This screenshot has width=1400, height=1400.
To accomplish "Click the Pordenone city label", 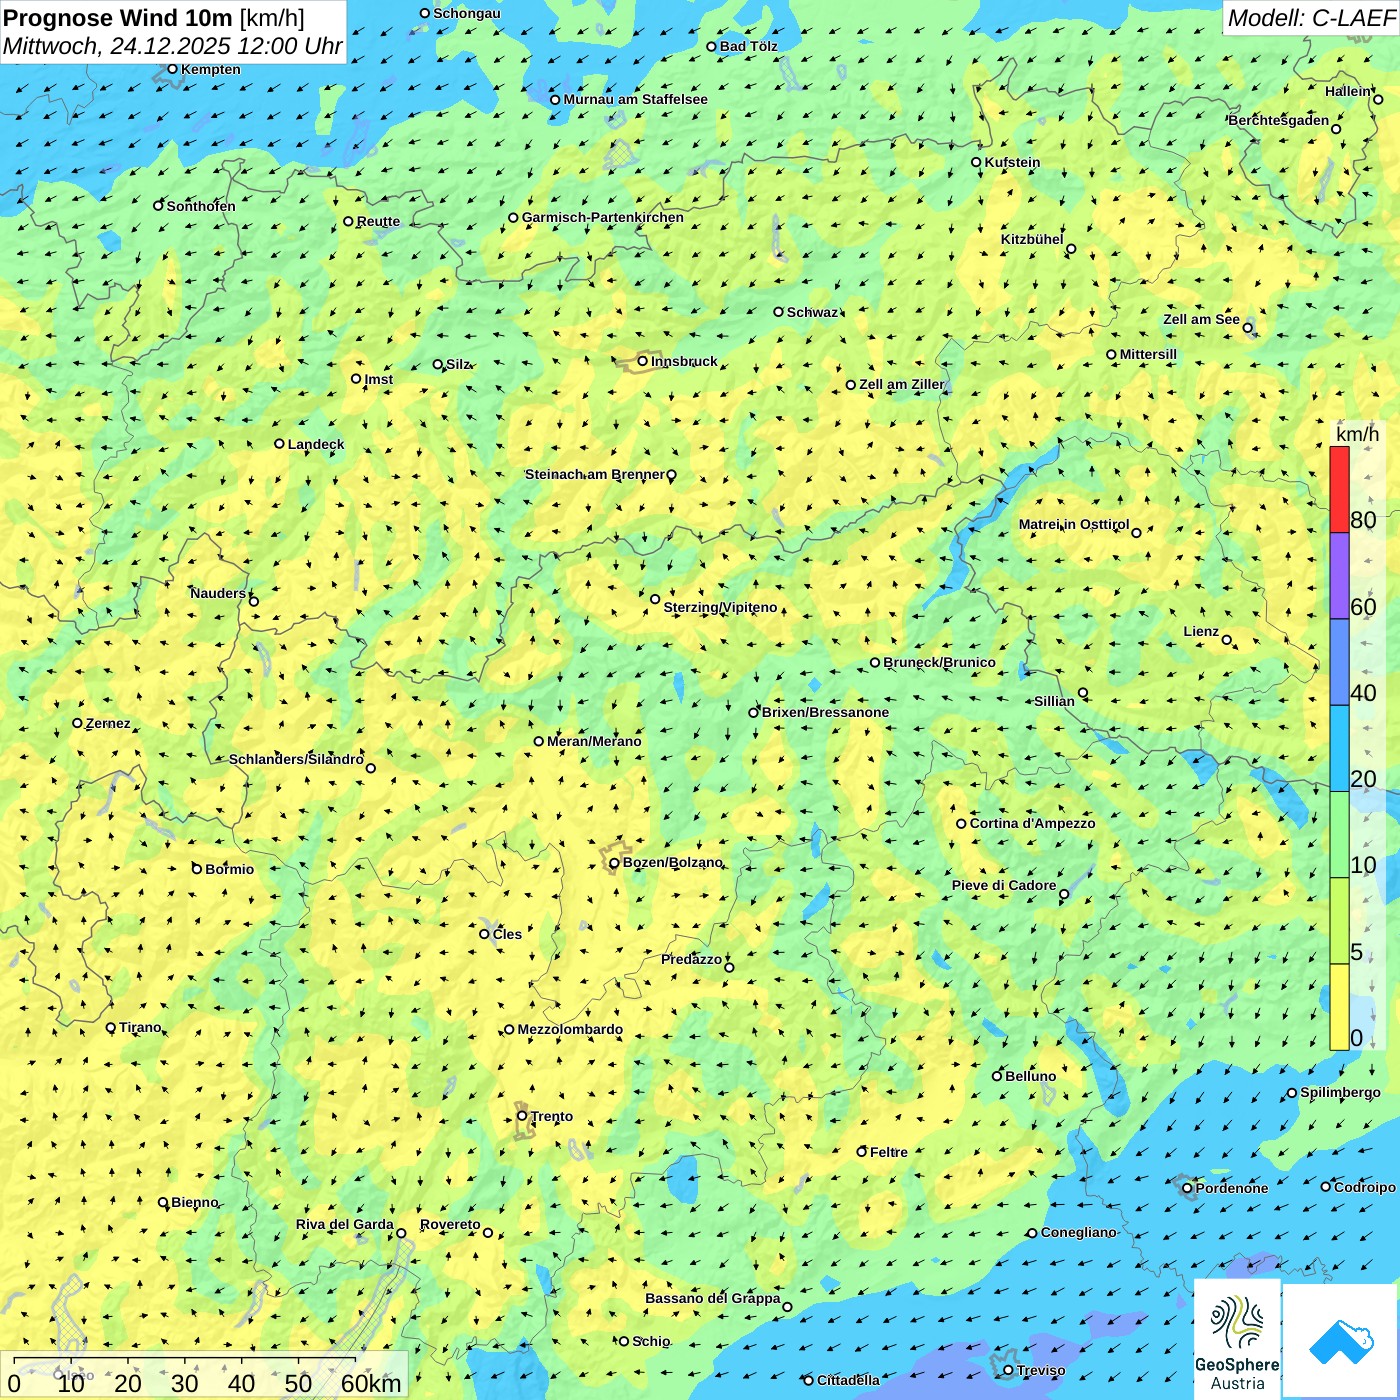I will click(x=1232, y=1188).
